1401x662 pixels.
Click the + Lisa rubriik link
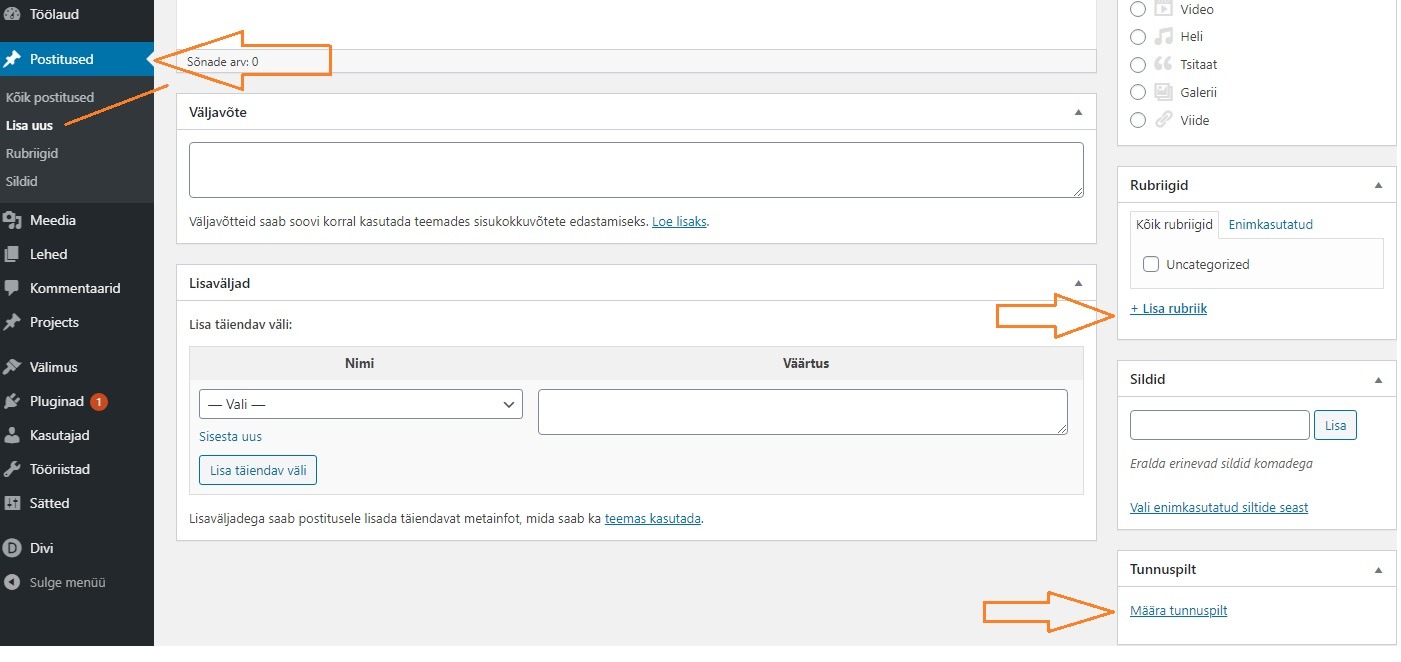1168,308
